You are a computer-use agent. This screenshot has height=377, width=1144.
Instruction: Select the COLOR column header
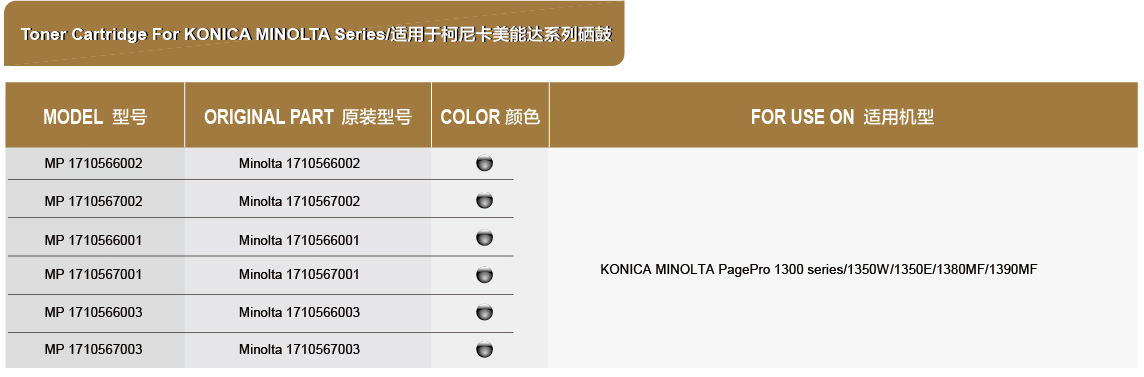(490, 116)
